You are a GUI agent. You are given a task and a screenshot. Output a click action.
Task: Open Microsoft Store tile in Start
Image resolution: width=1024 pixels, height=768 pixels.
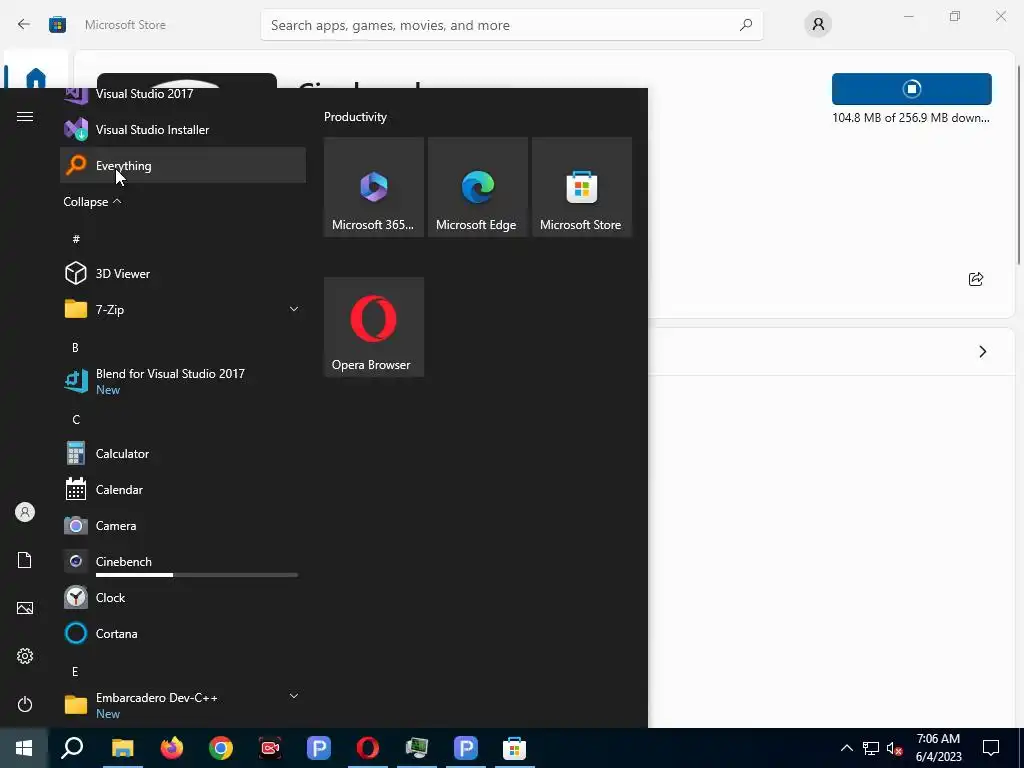click(581, 187)
